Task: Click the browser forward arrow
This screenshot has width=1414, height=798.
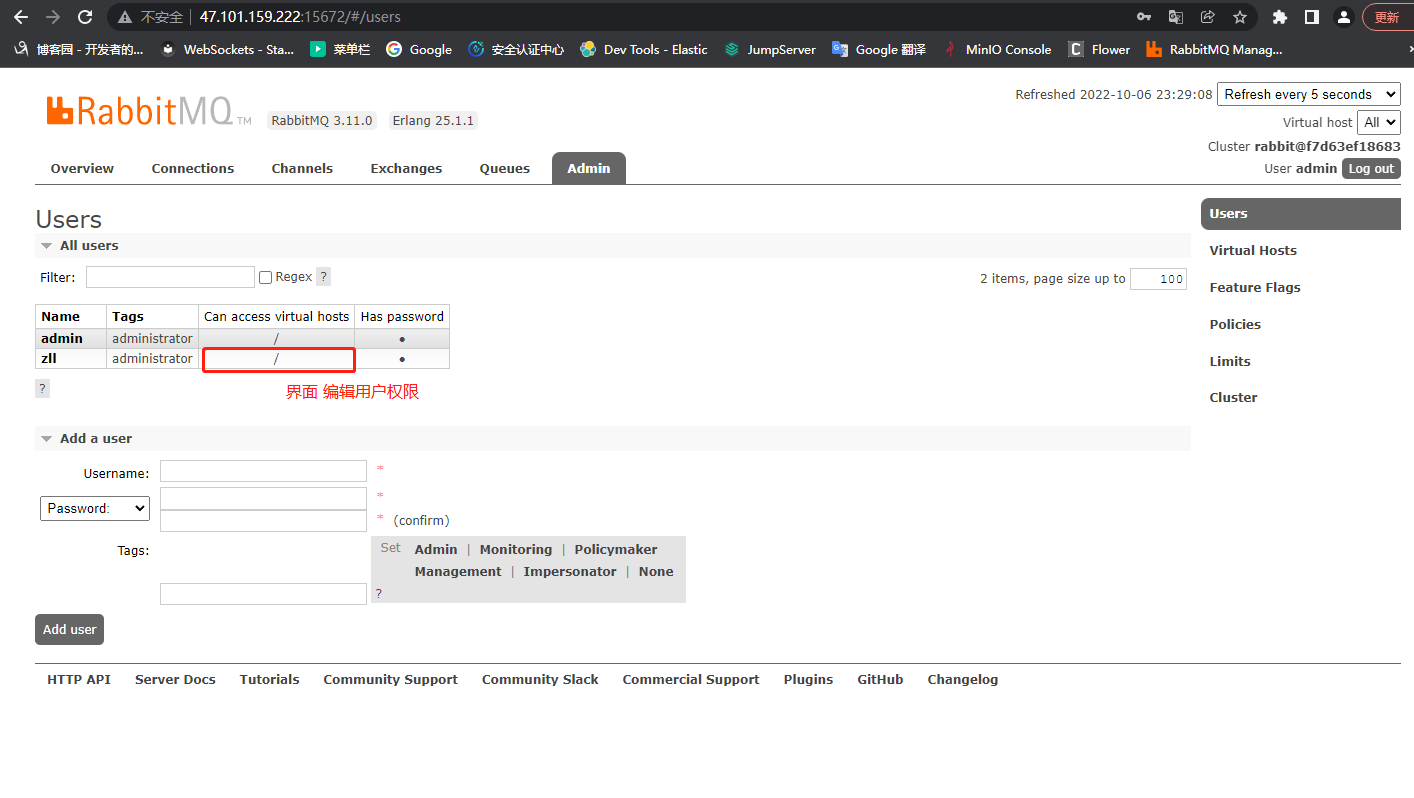Action: 53,17
